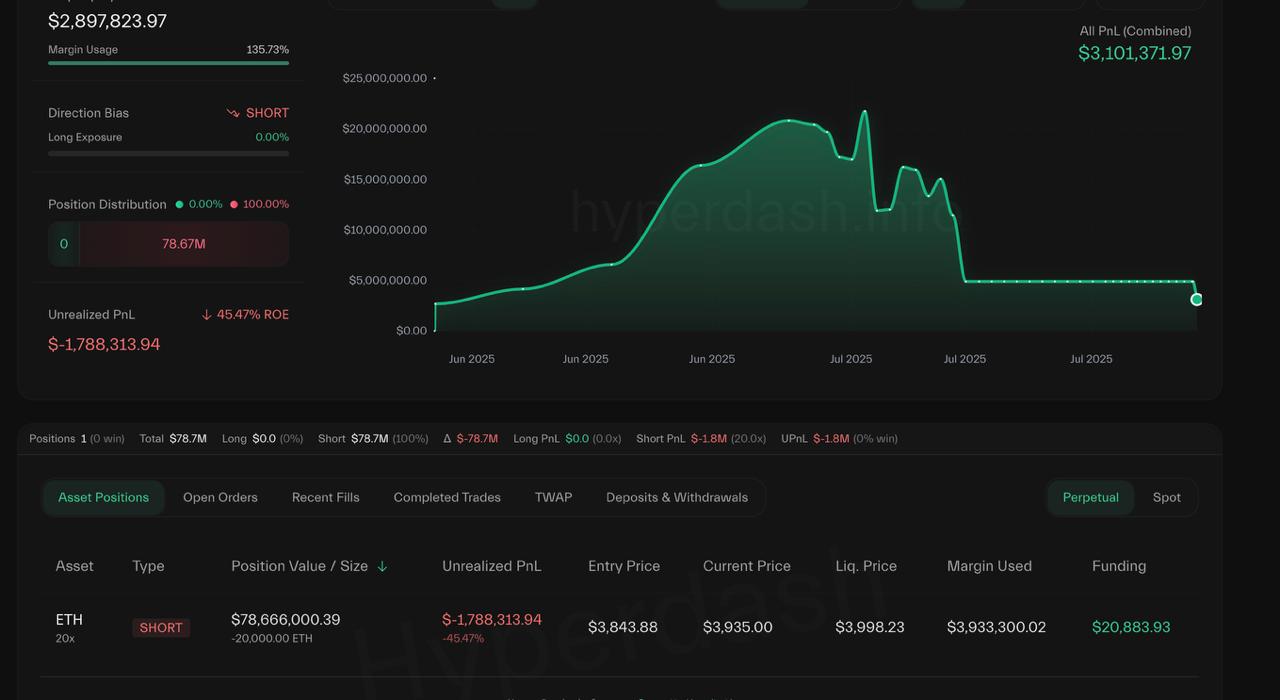Click the Short $78.7M summary stat

coord(373,438)
